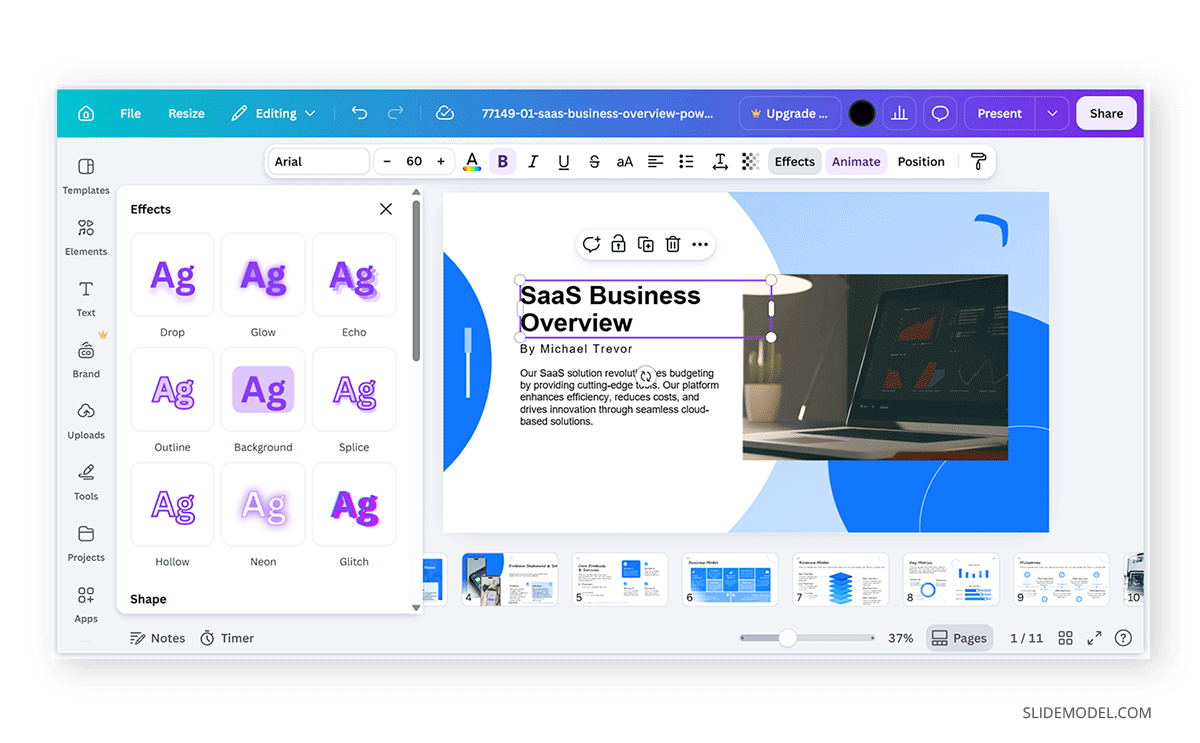
Task: Check cloud save status icon
Action: point(445,113)
